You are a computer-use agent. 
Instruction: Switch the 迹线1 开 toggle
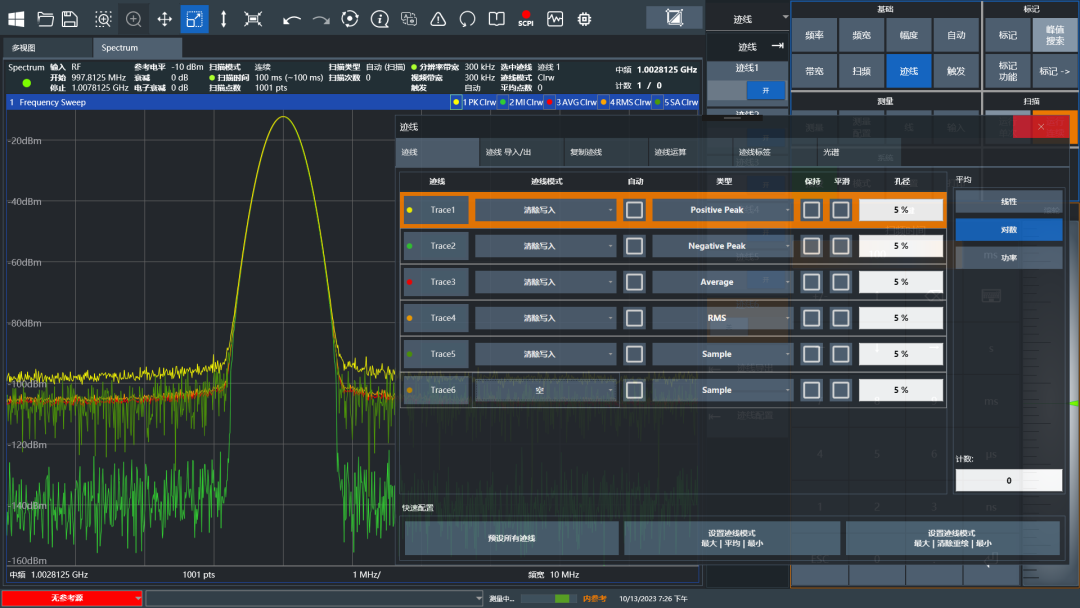click(747, 90)
